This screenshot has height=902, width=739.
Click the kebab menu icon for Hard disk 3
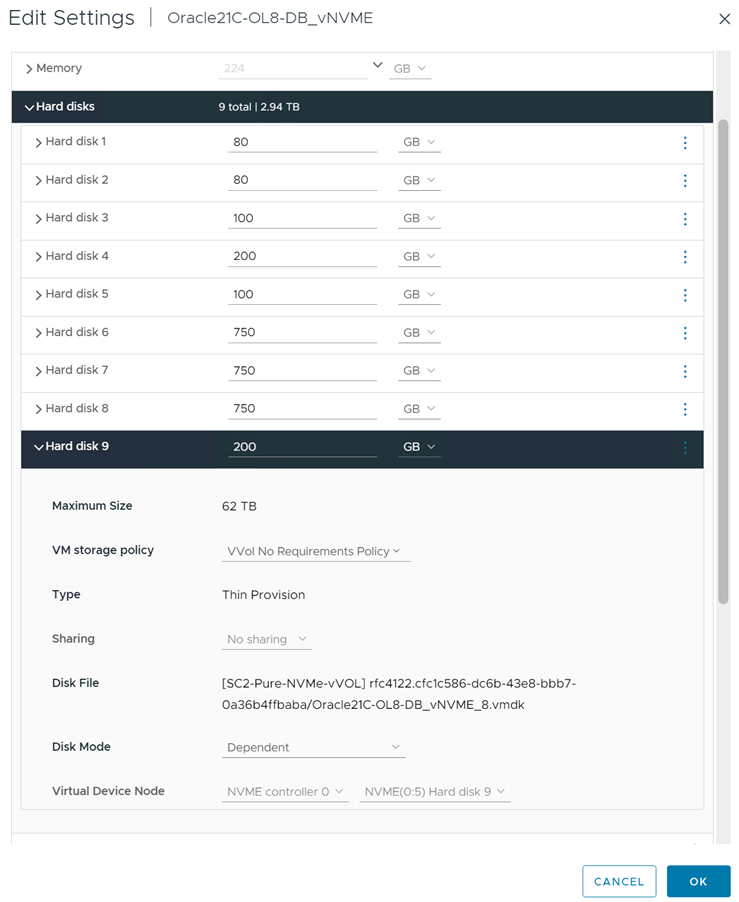click(x=685, y=219)
